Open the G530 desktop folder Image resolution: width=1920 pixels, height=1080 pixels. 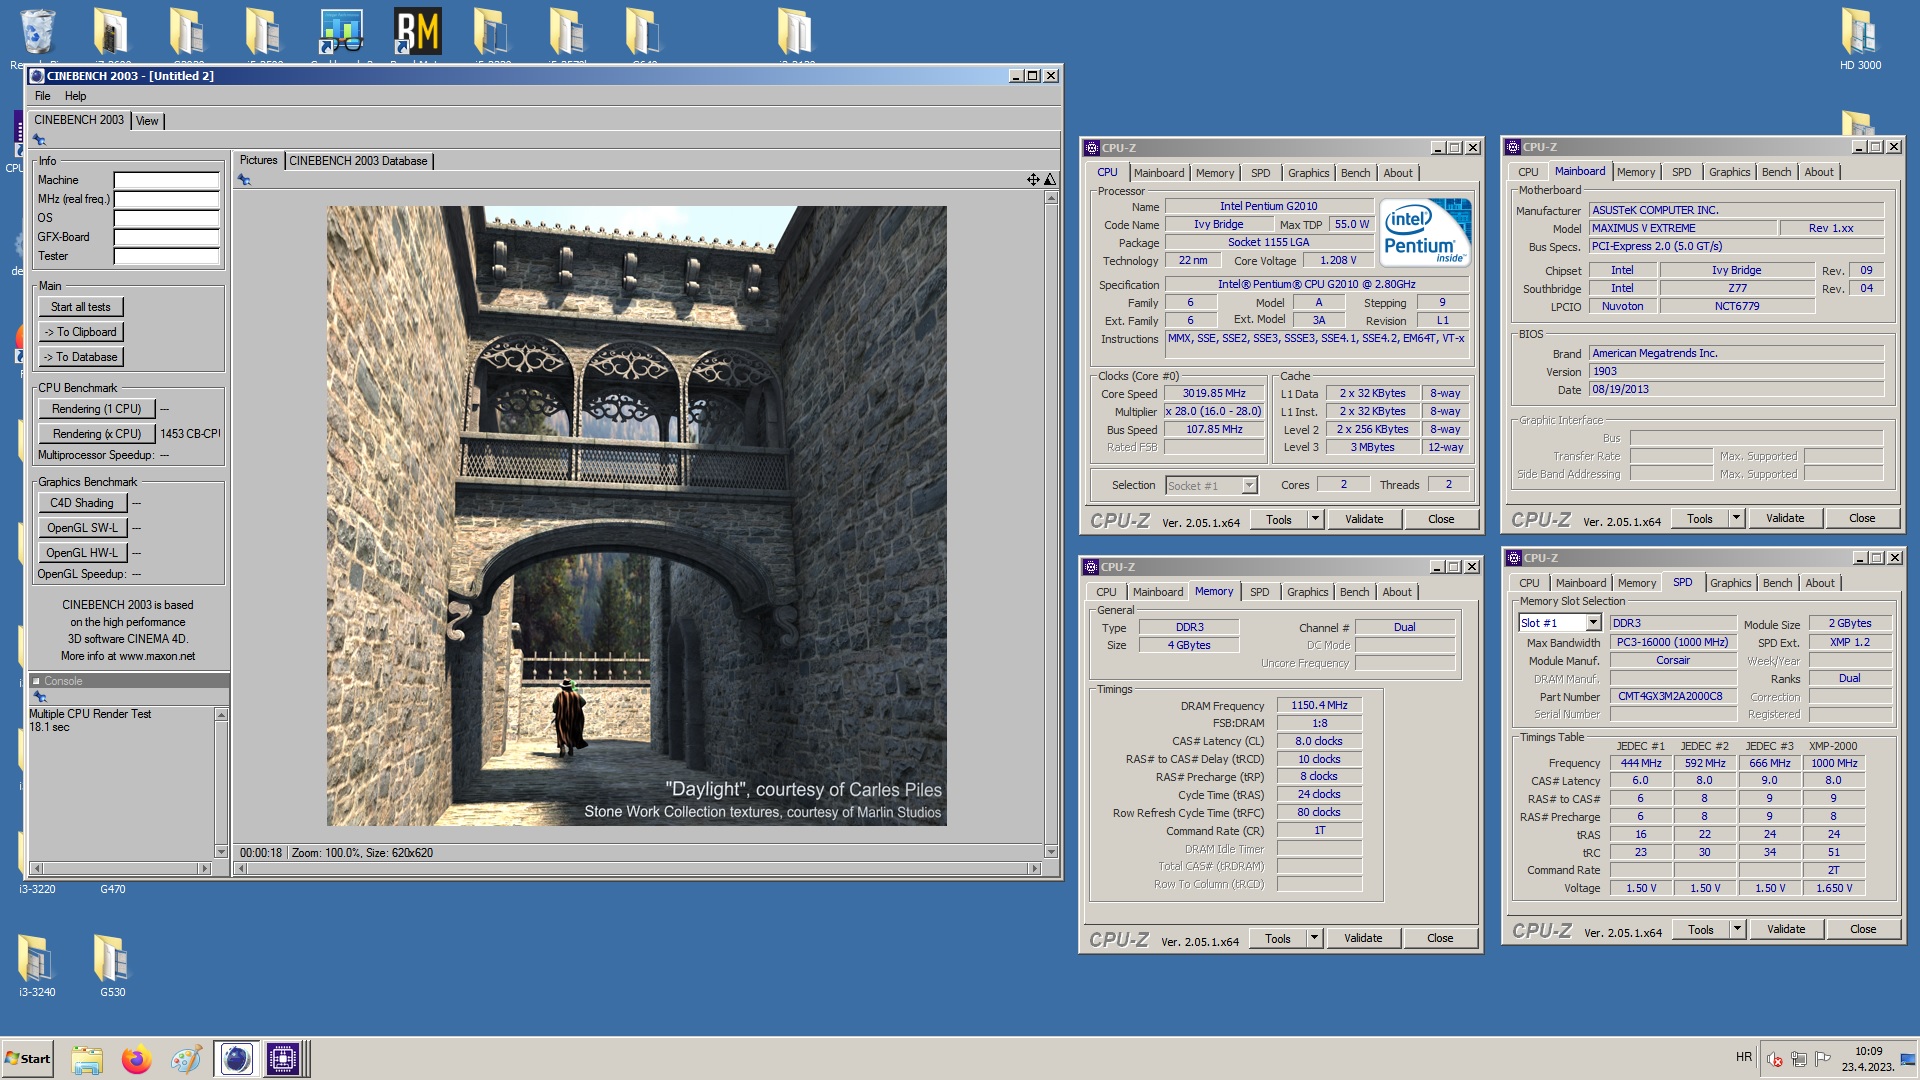[x=112, y=965]
